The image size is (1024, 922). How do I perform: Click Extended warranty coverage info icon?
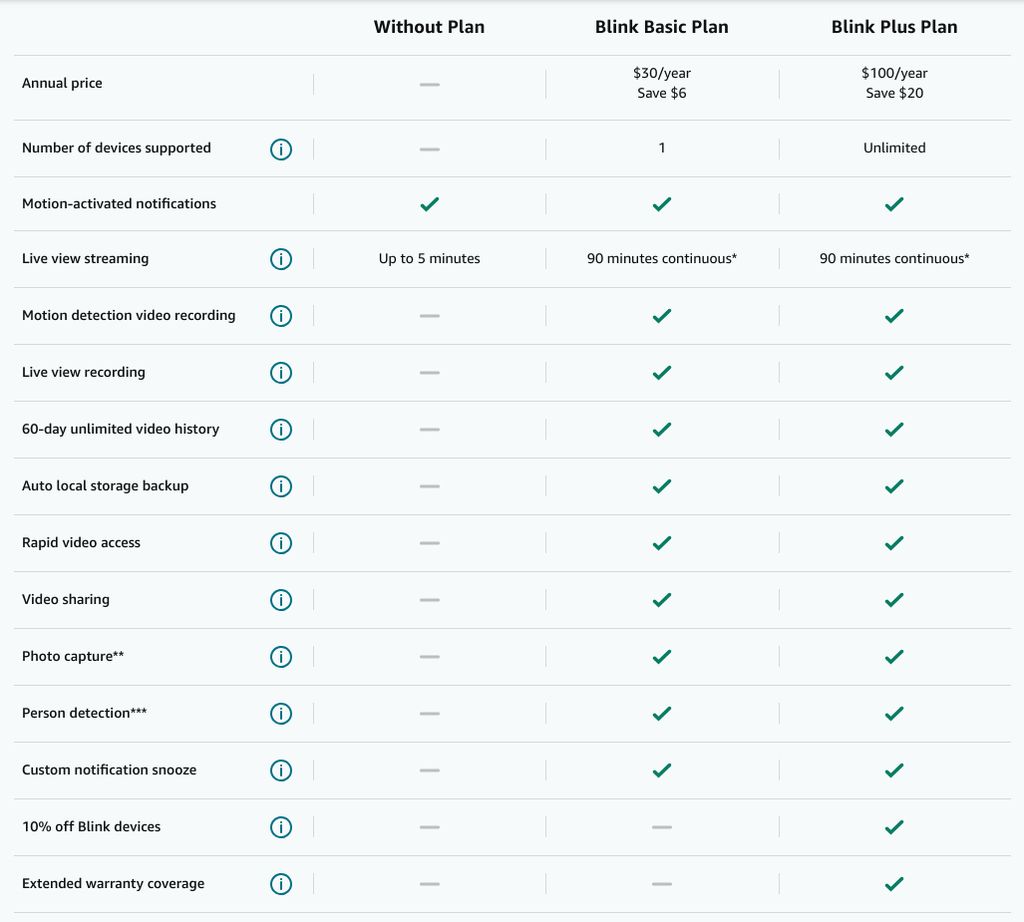pos(281,883)
